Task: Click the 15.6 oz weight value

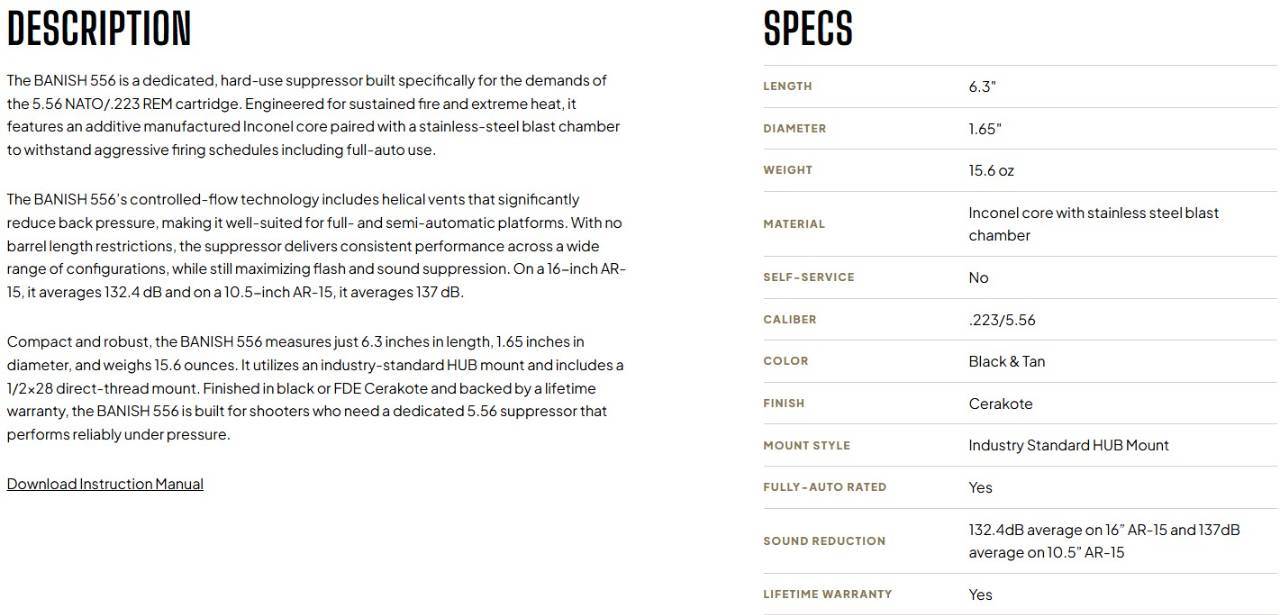Action: point(990,171)
